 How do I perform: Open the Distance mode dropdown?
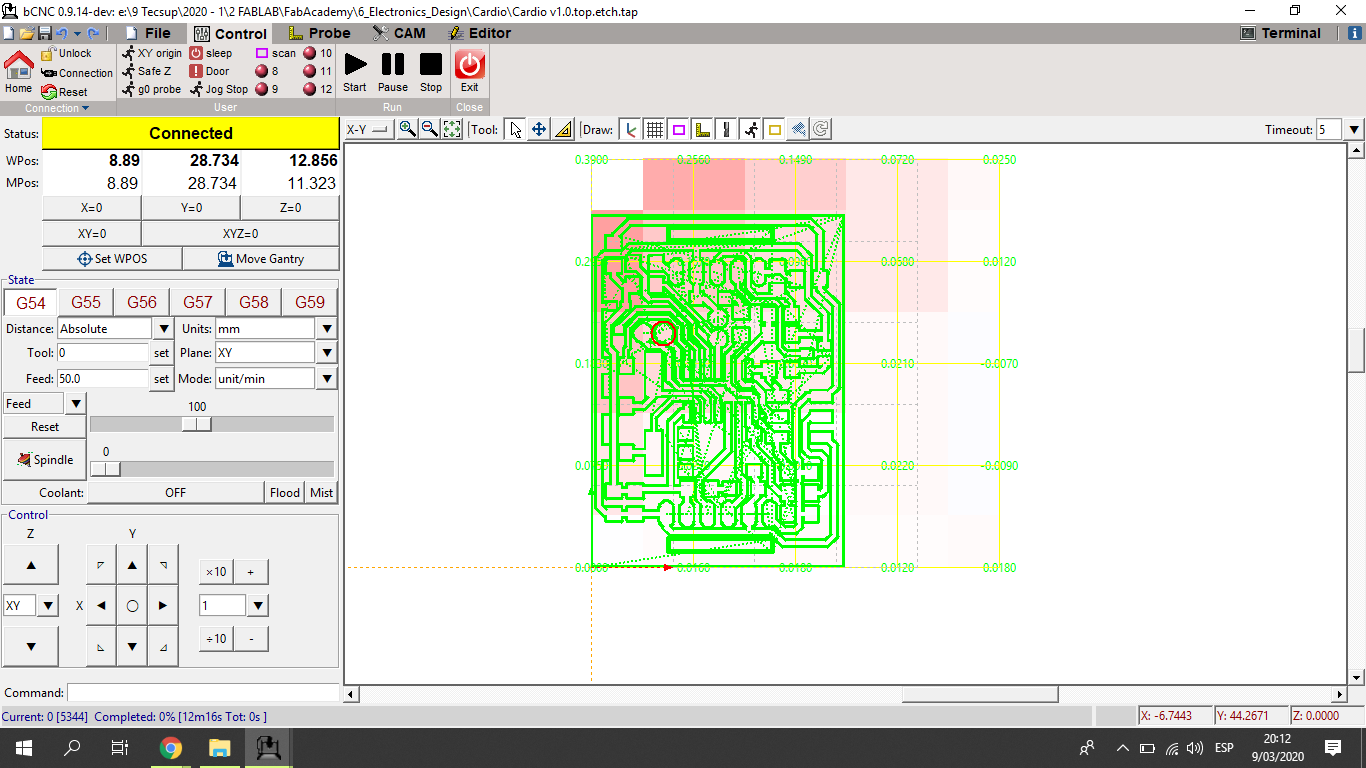[165, 328]
